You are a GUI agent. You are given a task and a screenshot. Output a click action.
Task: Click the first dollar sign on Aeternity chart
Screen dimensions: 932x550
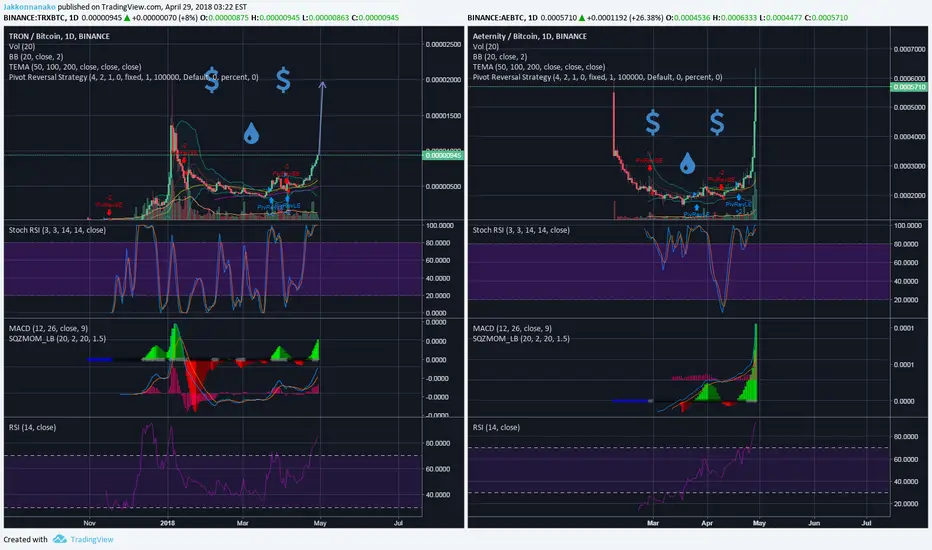tap(653, 122)
